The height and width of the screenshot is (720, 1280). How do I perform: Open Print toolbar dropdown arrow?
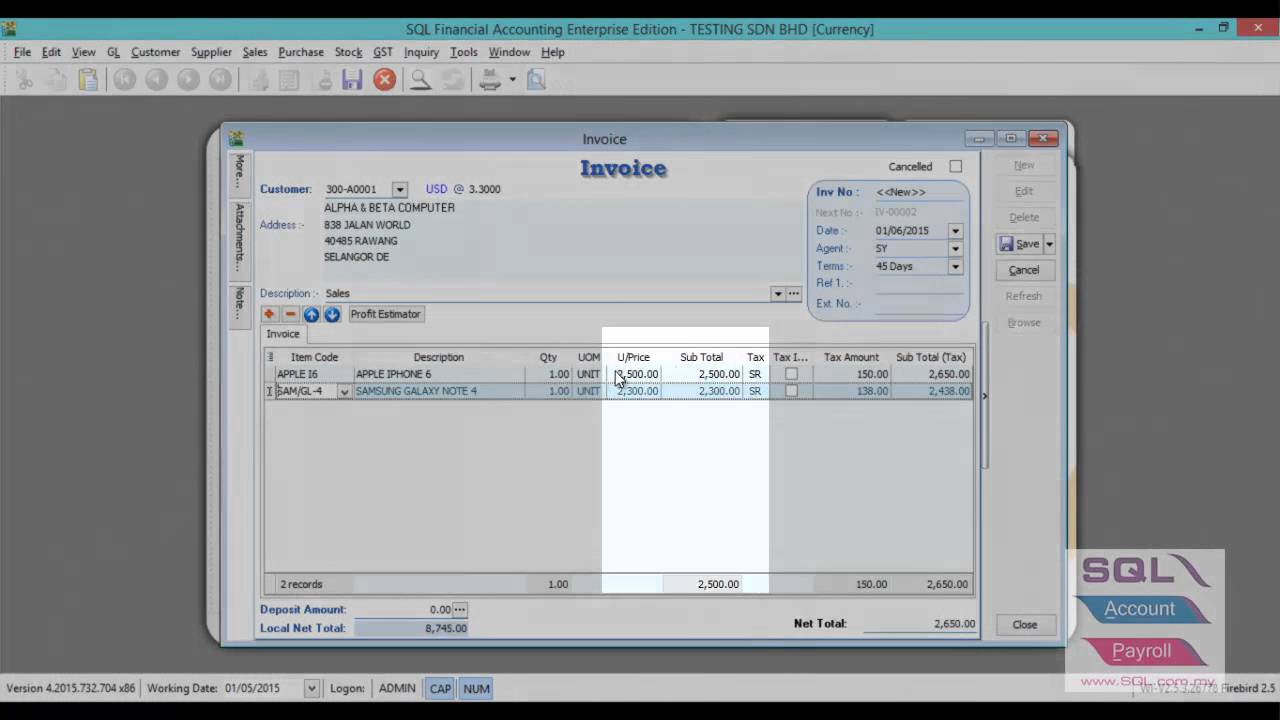tap(512, 80)
